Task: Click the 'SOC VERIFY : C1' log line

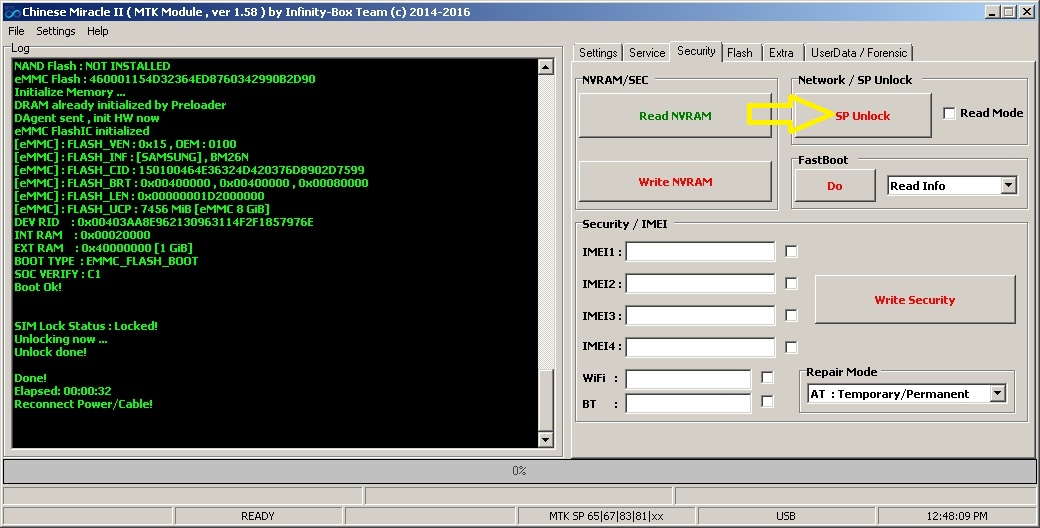Action: [x=57, y=274]
